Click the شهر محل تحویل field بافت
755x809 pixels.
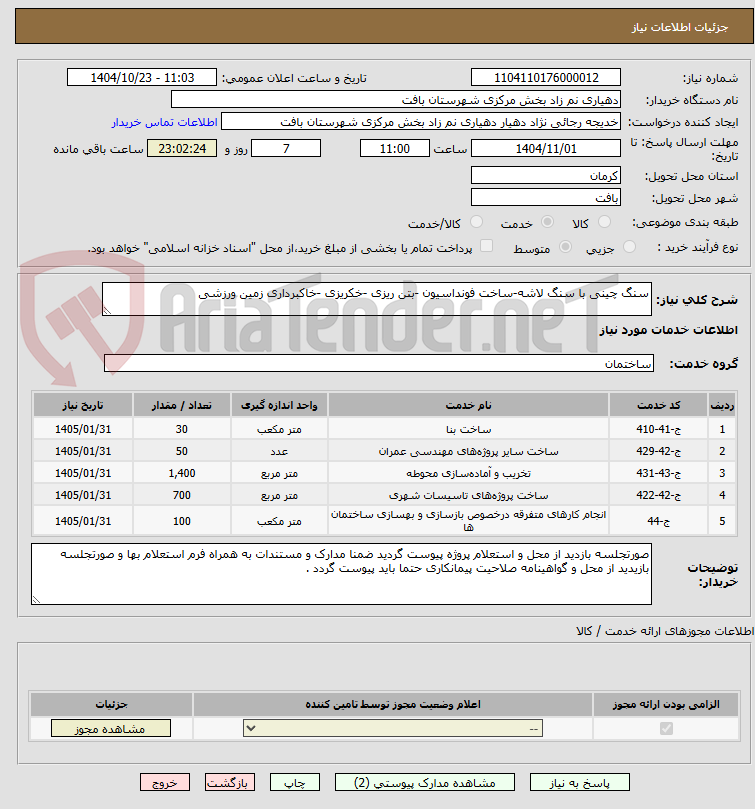(546, 198)
